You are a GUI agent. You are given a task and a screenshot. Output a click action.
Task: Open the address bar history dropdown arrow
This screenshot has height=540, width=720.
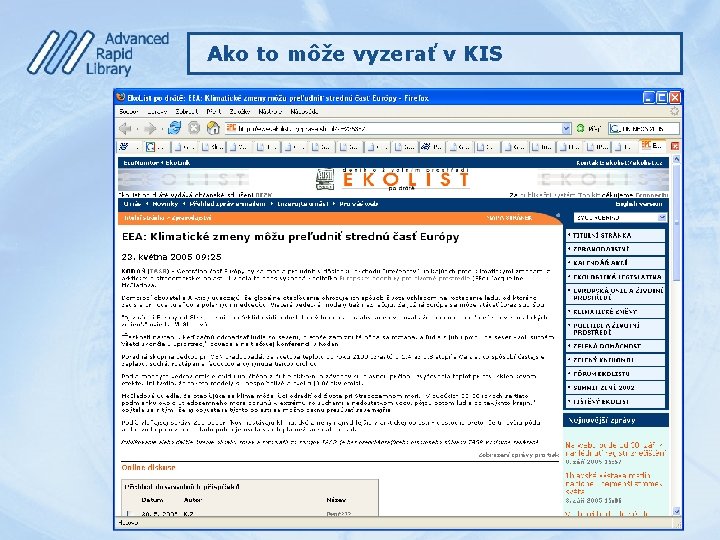[566, 129]
